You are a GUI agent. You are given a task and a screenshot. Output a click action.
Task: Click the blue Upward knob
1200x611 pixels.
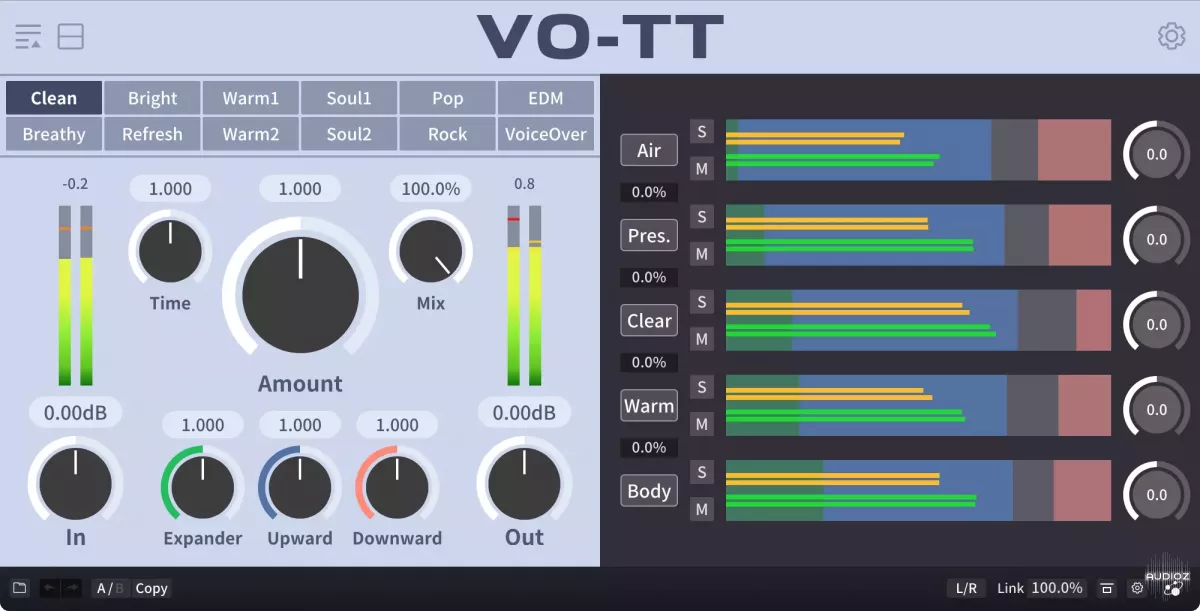pos(299,486)
